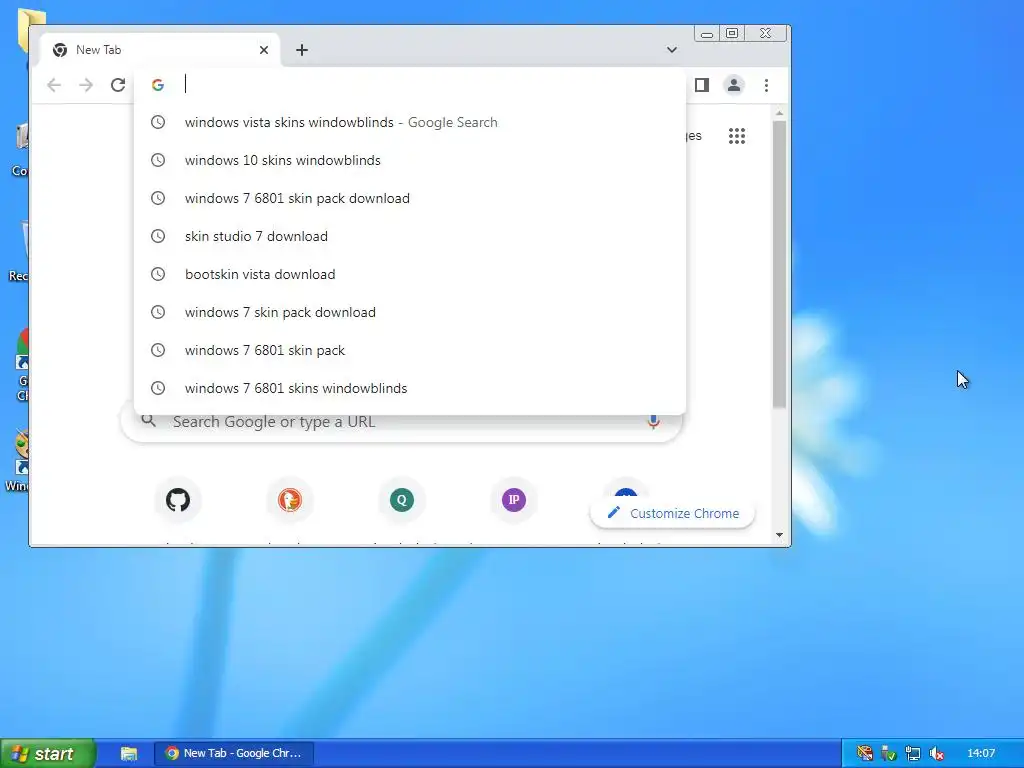
Task: Start voice search with the microphone icon
Action: pyautogui.click(x=653, y=422)
